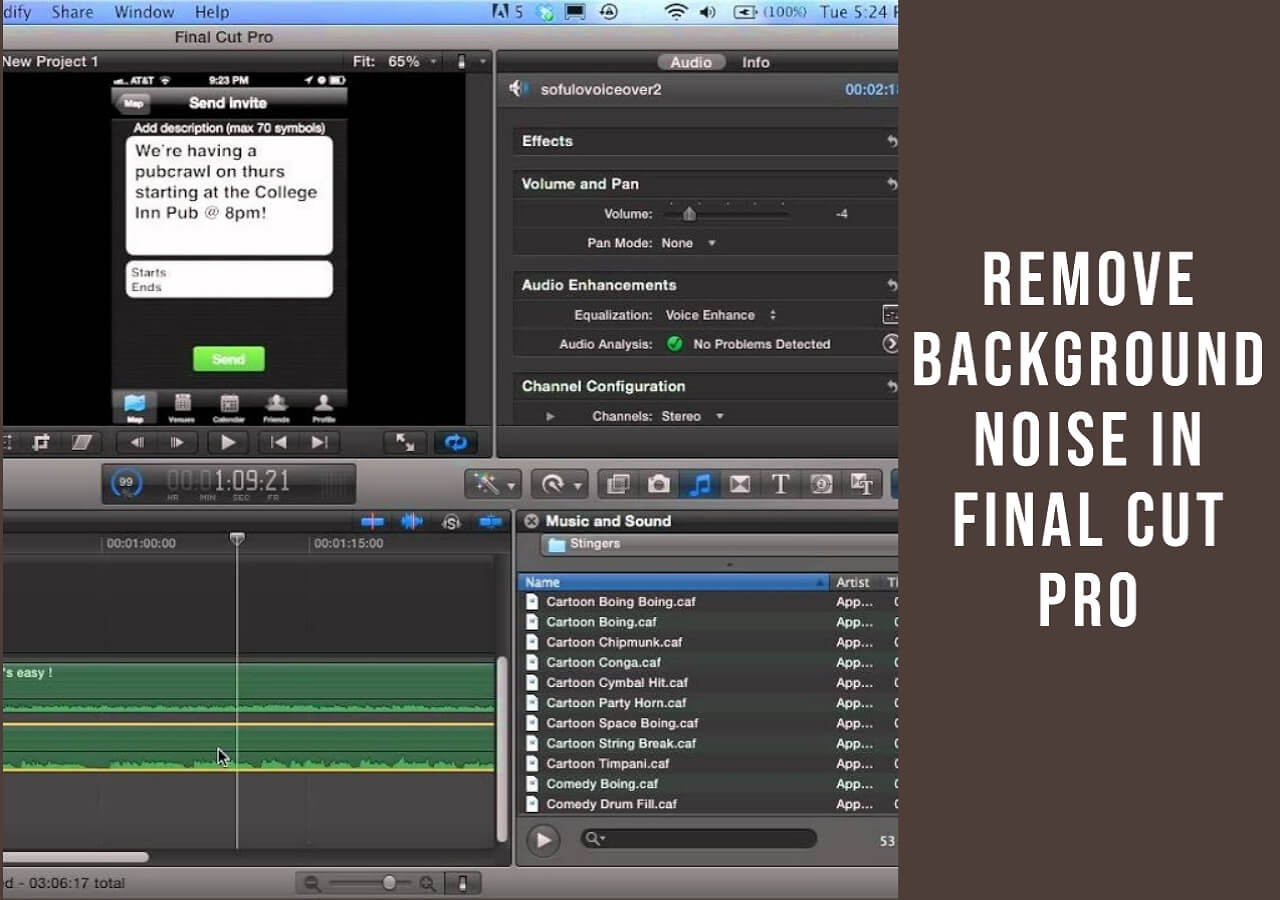
Task: Expand the Channels disclosure triangle
Action: (550, 416)
